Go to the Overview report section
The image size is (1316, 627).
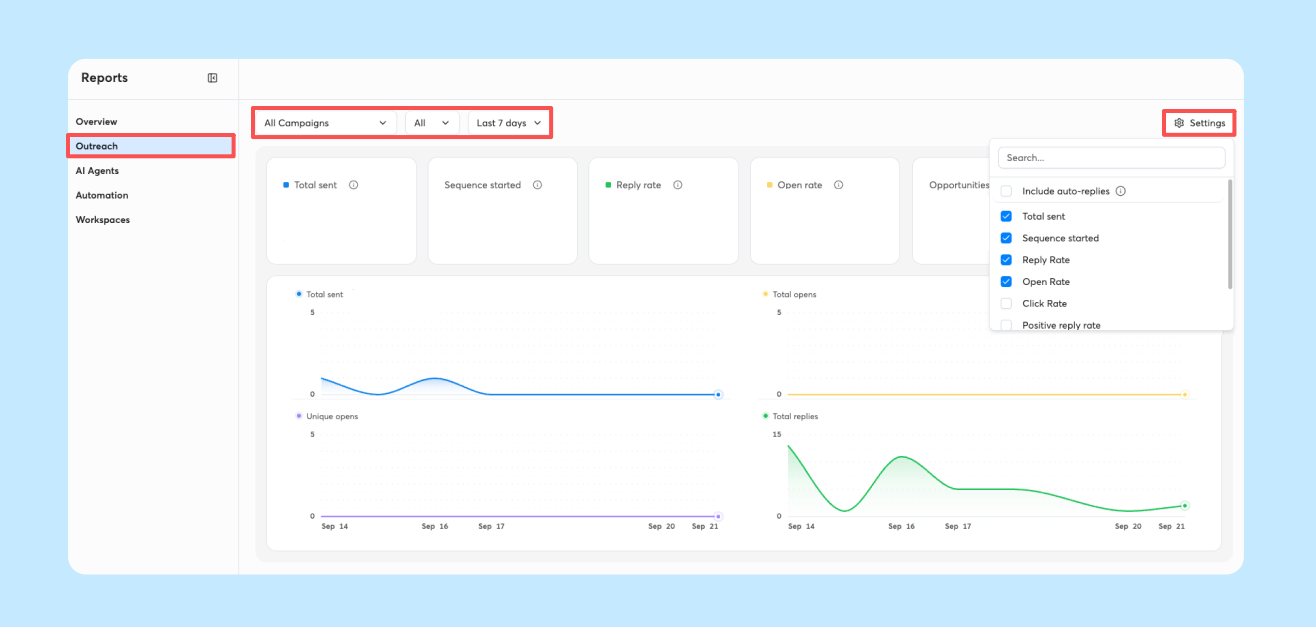[x=96, y=122]
